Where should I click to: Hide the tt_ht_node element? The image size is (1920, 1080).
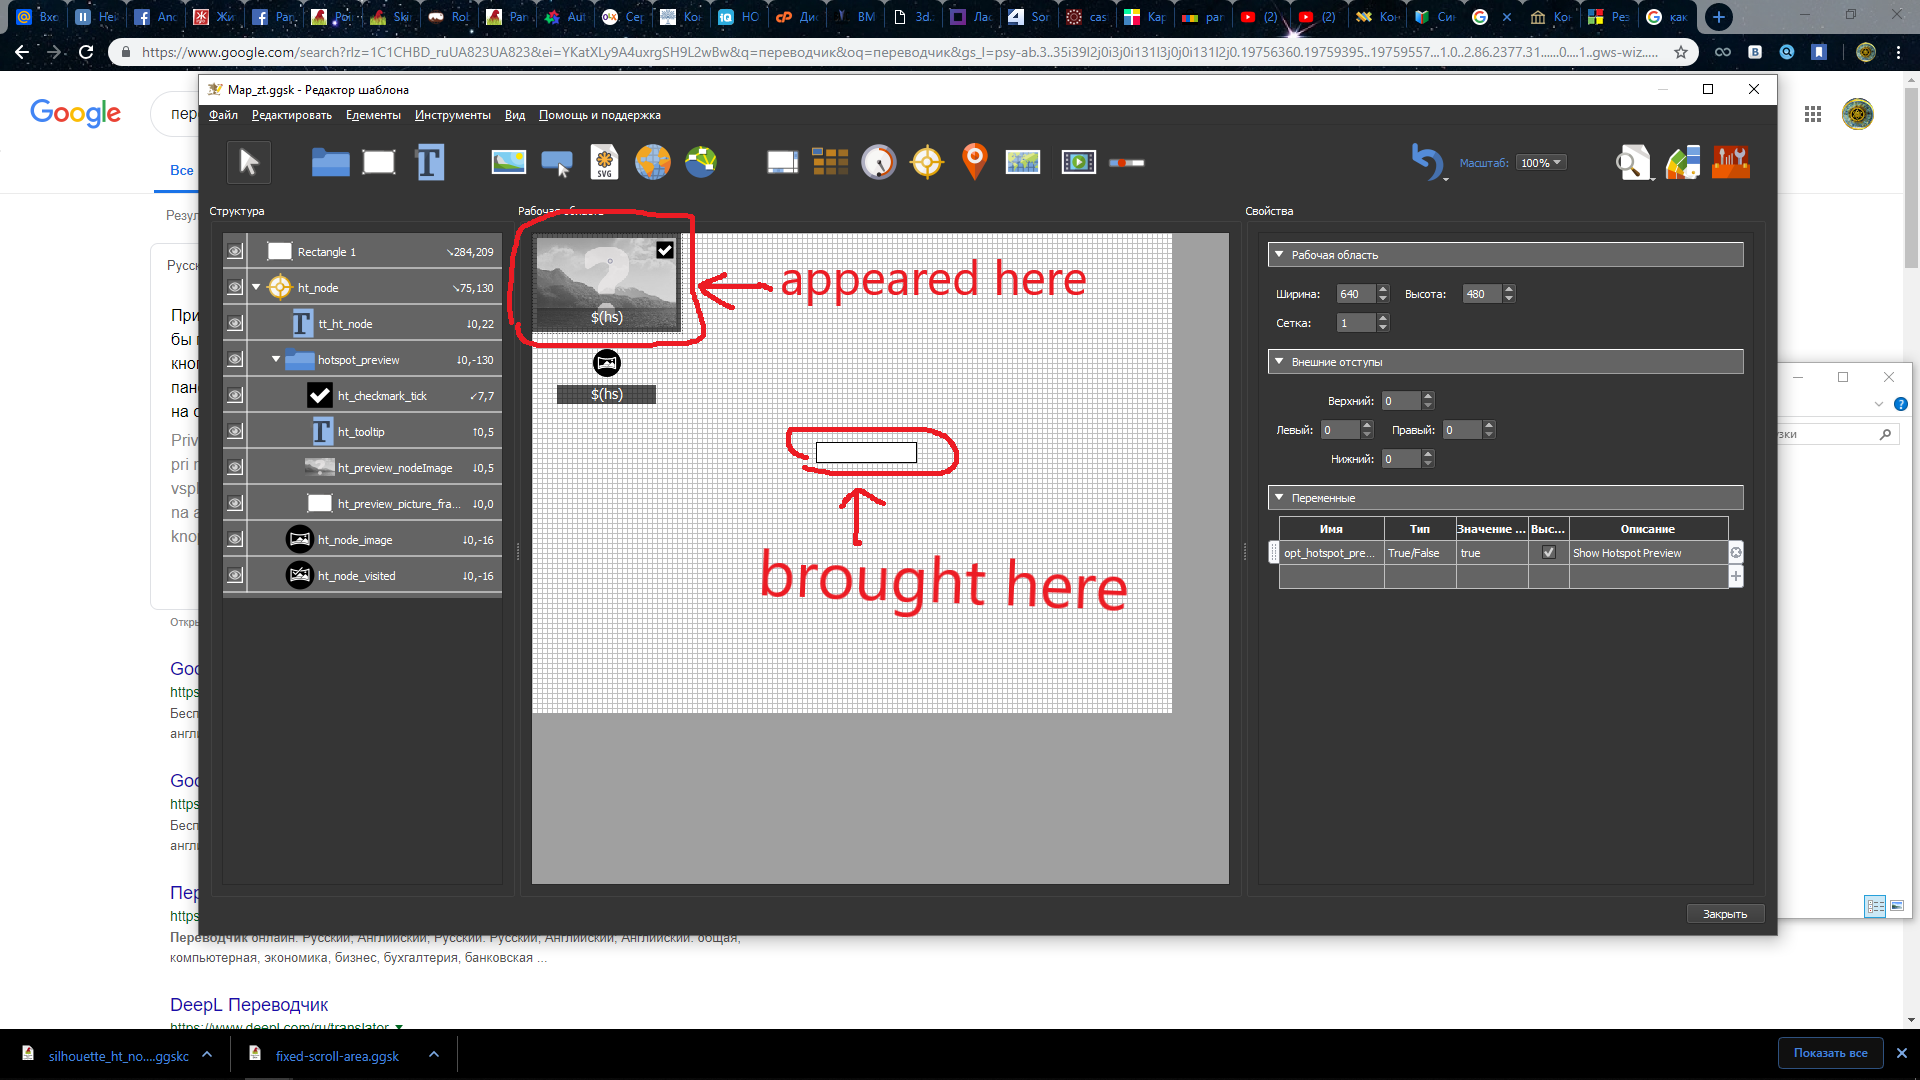tap(235, 324)
